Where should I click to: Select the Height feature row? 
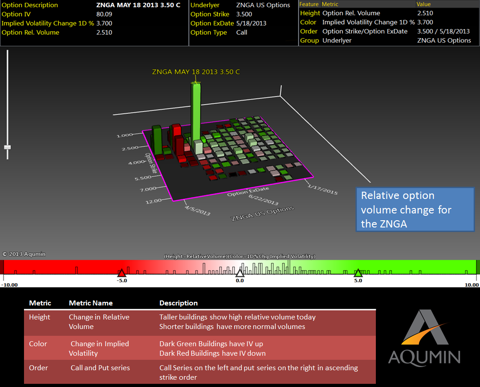389,13
